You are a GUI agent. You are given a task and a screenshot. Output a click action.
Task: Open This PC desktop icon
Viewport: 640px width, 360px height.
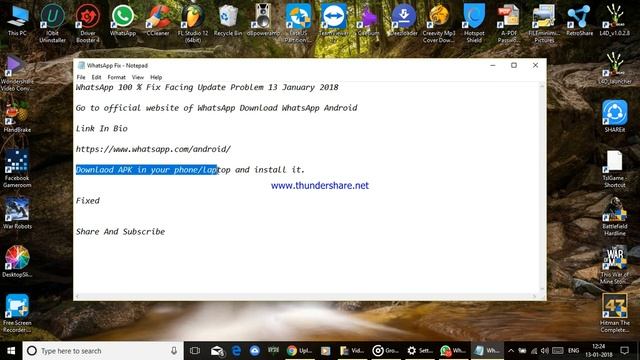18,20
